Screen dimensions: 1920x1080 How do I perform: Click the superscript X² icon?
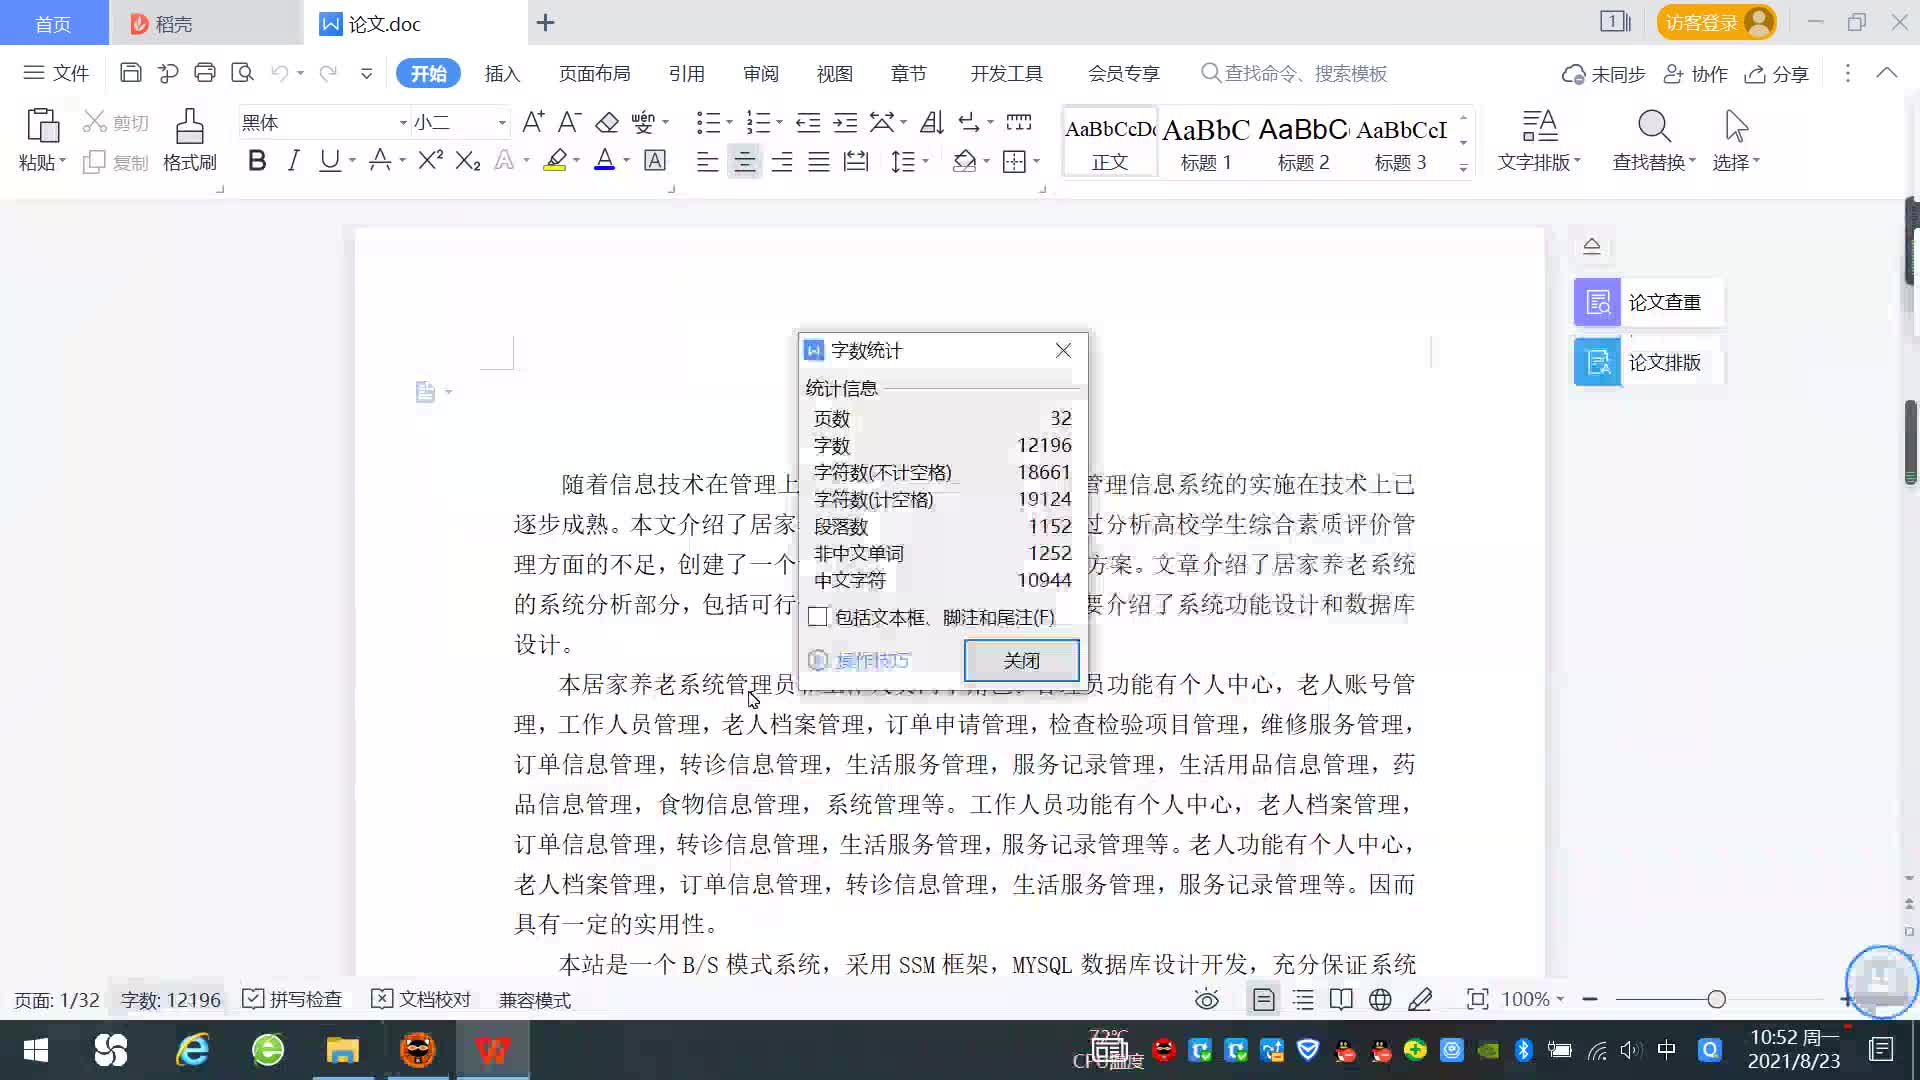click(430, 161)
